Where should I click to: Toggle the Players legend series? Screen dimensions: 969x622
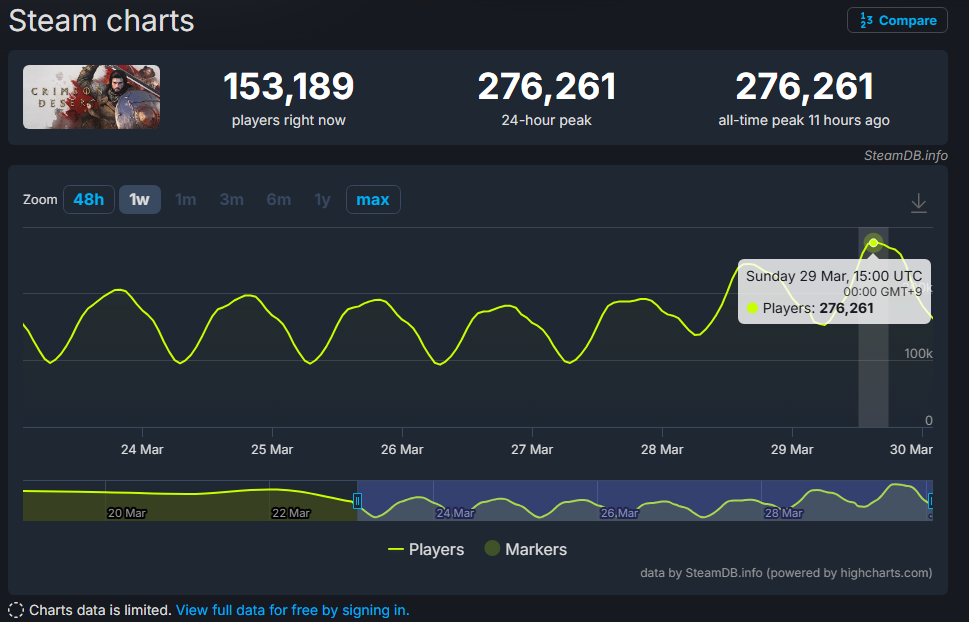[425, 549]
